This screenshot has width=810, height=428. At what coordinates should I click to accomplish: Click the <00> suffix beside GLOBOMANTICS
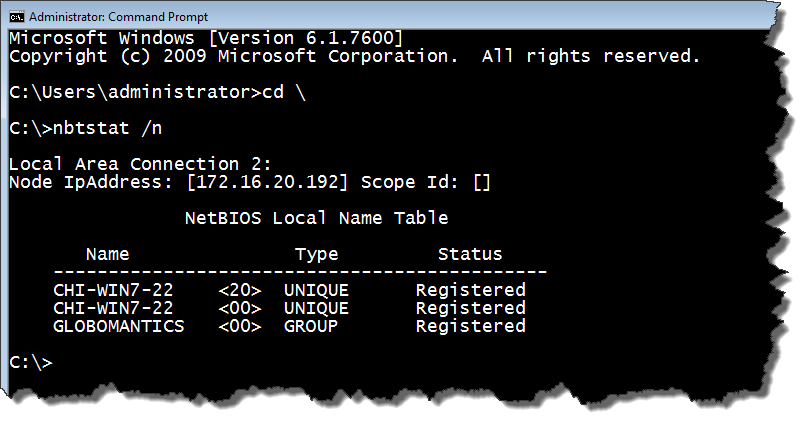click(x=240, y=326)
